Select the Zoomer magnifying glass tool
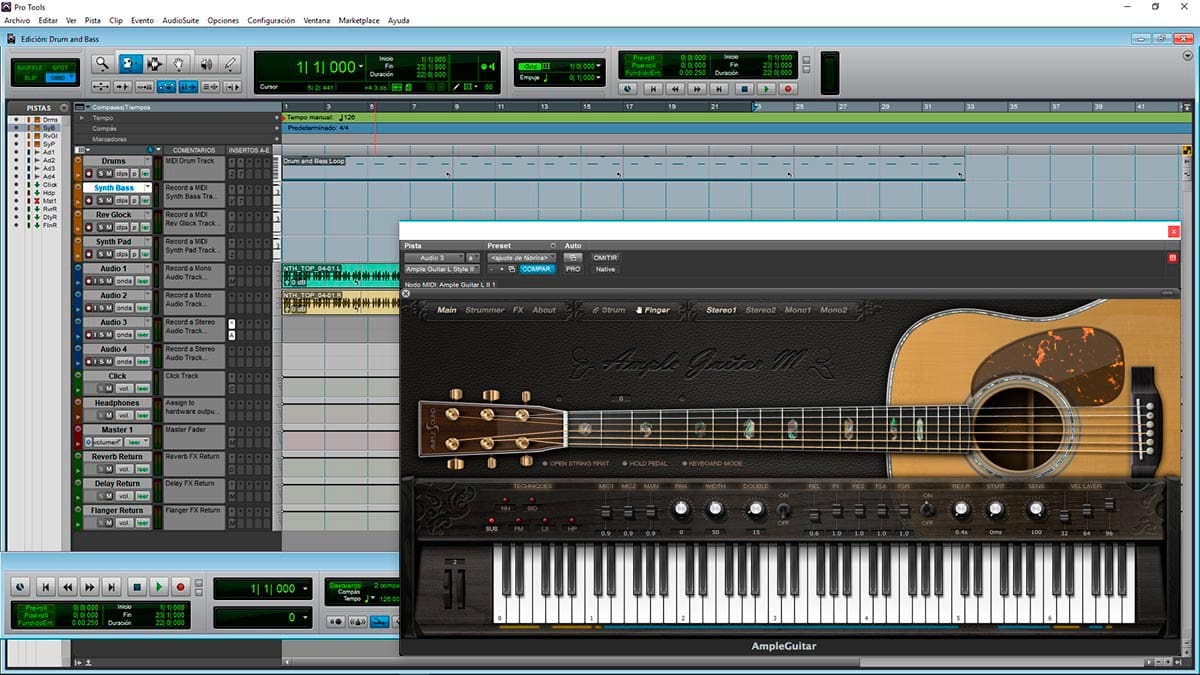This screenshot has width=1200, height=675. tap(102, 64)
